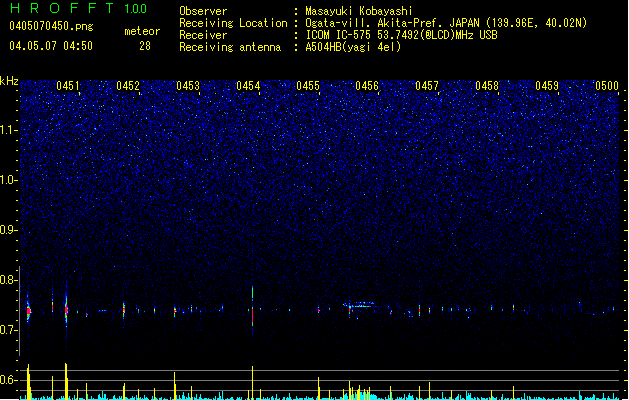The height and width of the screenshot is (400, 629).
Task: Click the 0456 time marker
Action: 367,86
